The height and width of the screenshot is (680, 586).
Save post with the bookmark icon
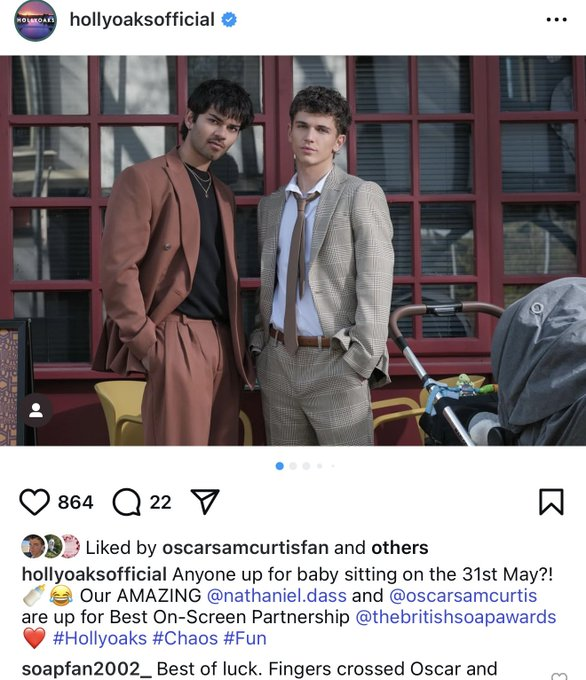(x=551, y=502)
